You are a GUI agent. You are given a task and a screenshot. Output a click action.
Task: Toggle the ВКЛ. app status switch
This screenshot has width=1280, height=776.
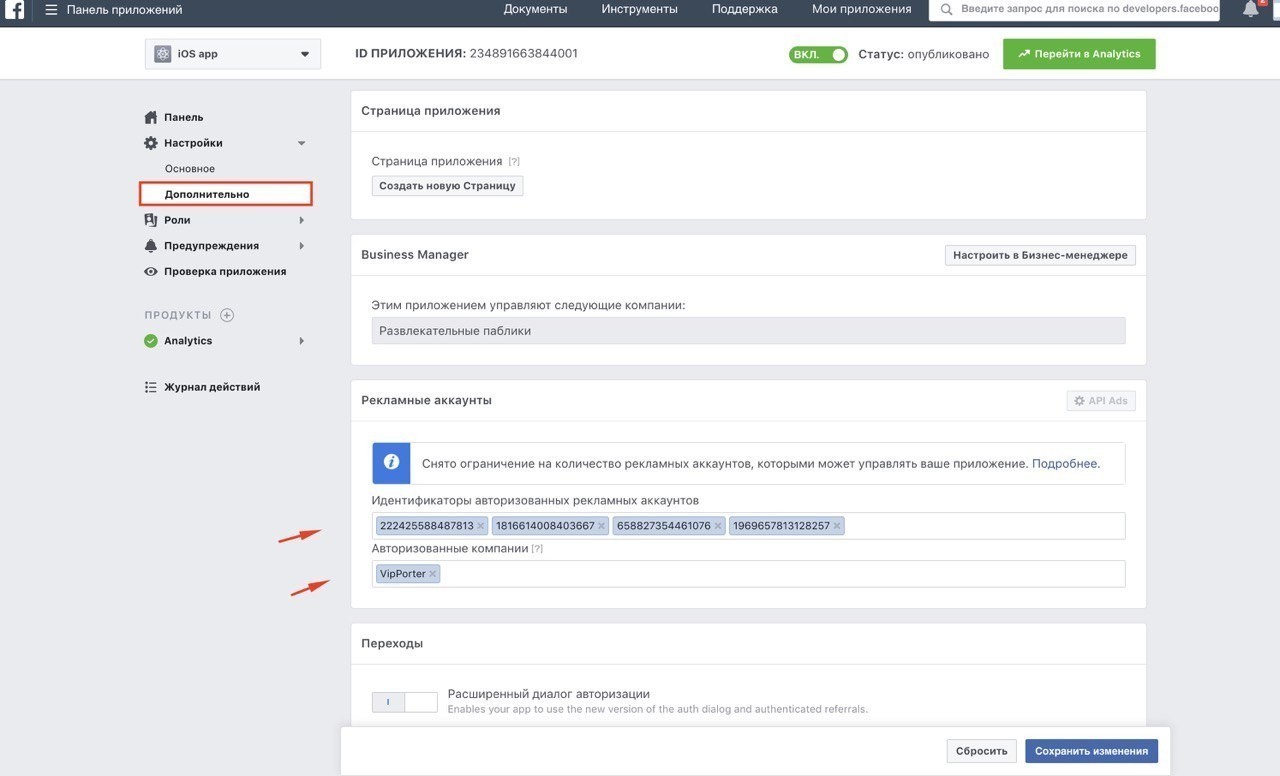pos(818,54)
